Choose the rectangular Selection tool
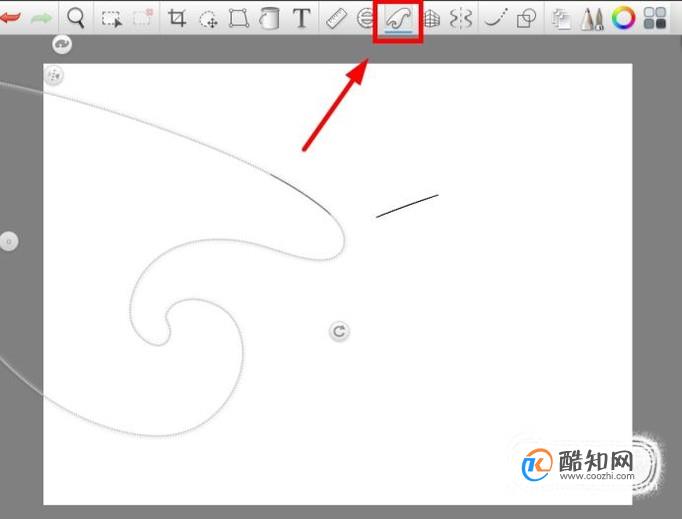This screenshot has height=519, width=682. pos(111,19)
